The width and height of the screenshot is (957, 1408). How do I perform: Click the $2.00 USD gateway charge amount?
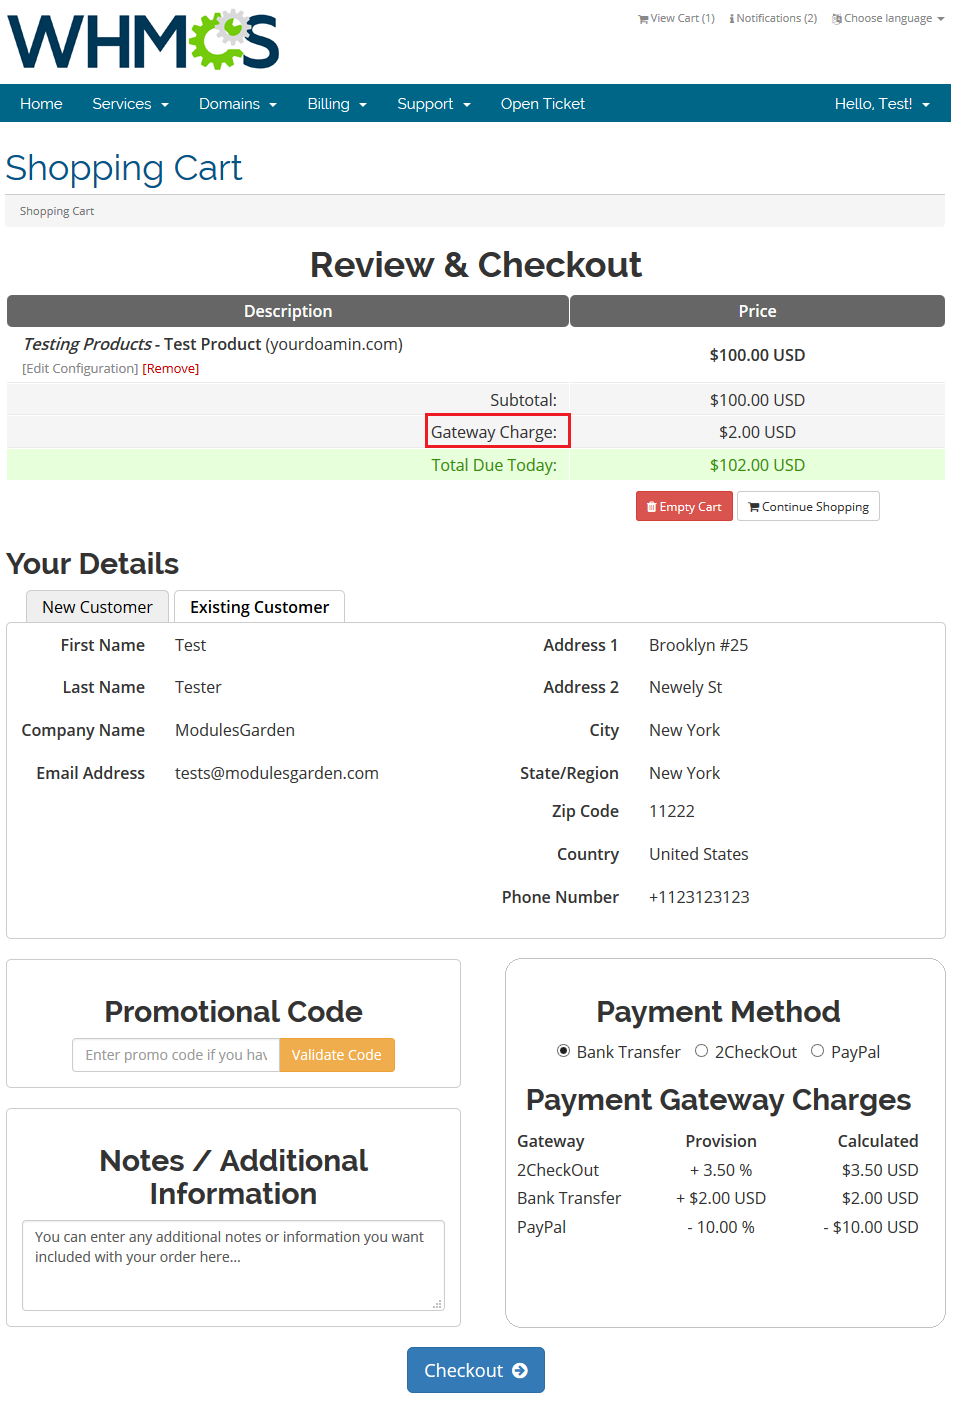[x=757, y=432]
